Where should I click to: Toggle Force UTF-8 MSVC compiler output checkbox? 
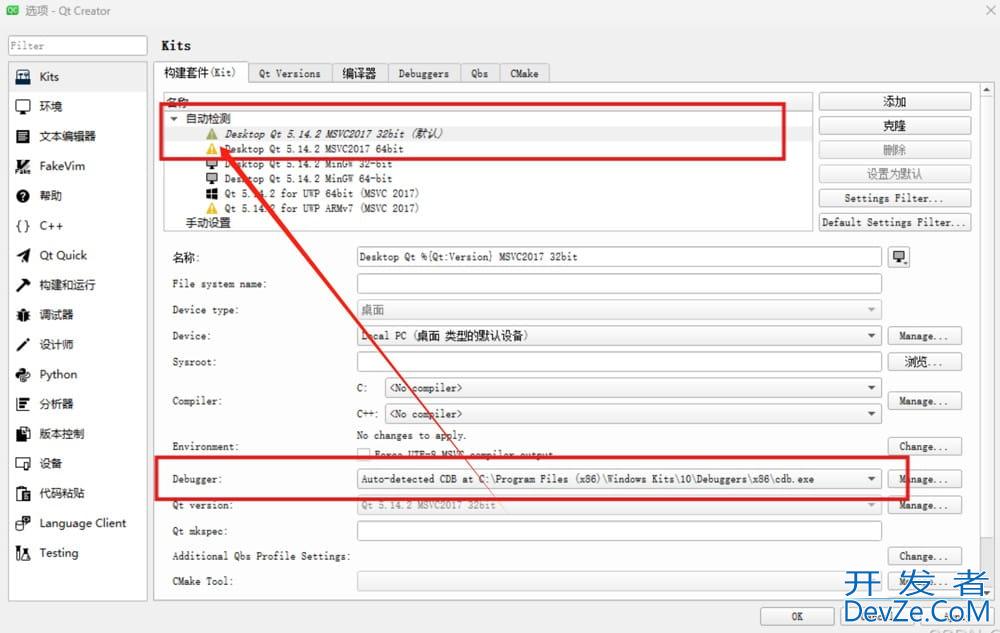364,455
